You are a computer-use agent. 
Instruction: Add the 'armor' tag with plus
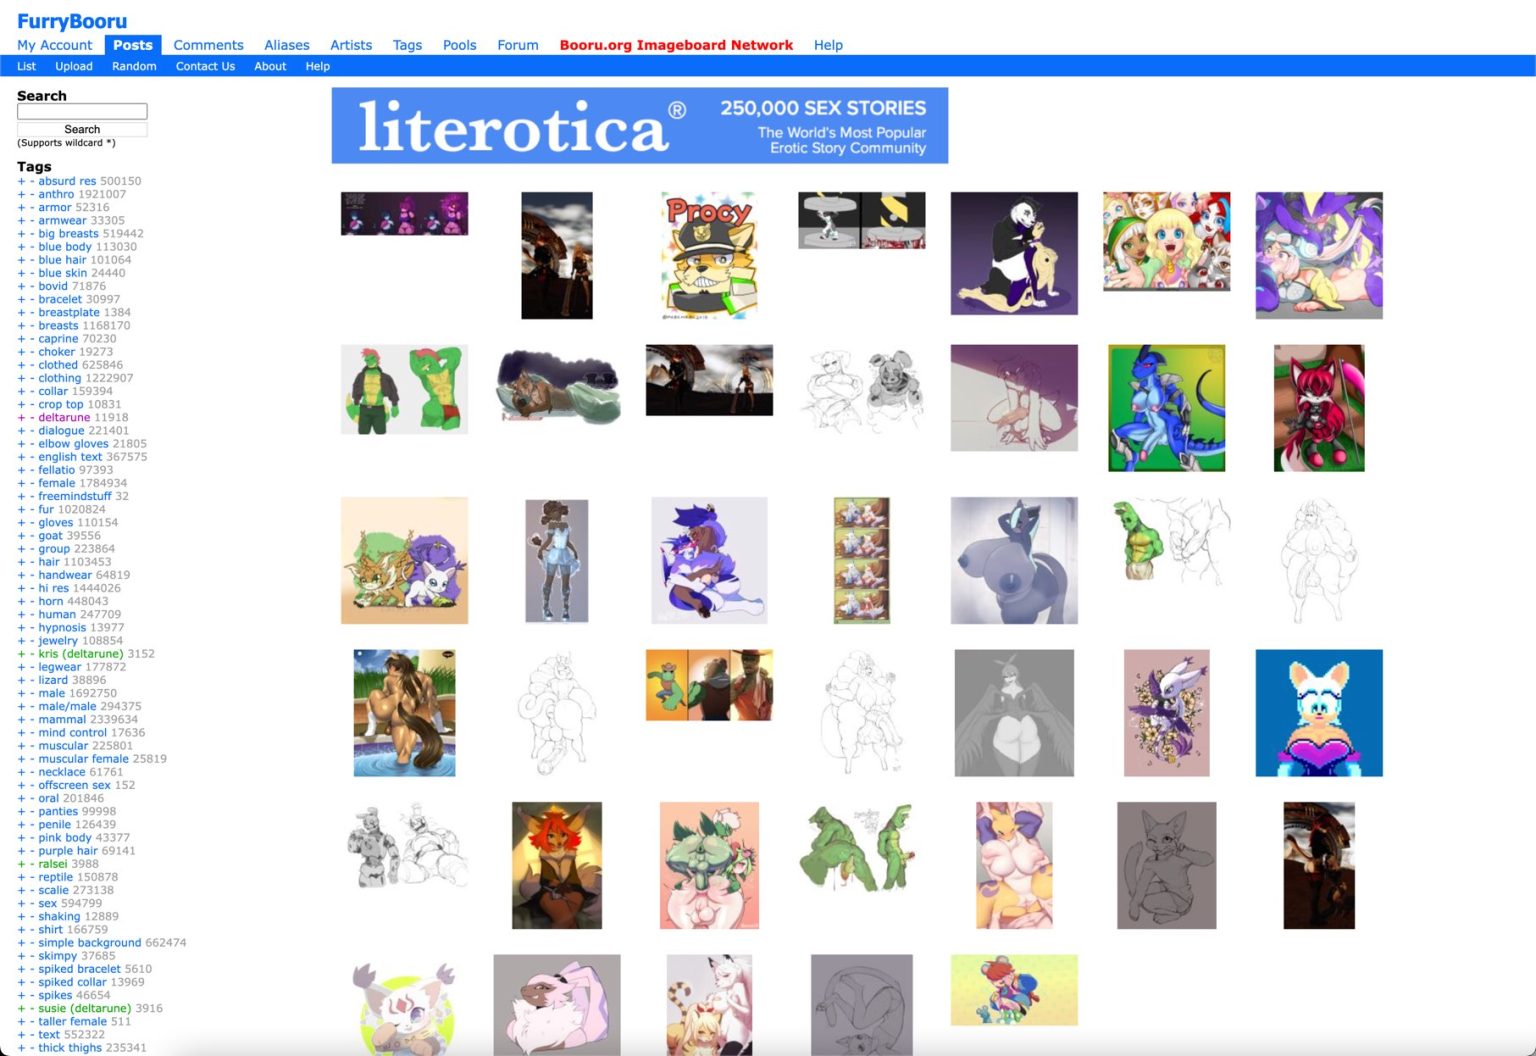point(21,207)
